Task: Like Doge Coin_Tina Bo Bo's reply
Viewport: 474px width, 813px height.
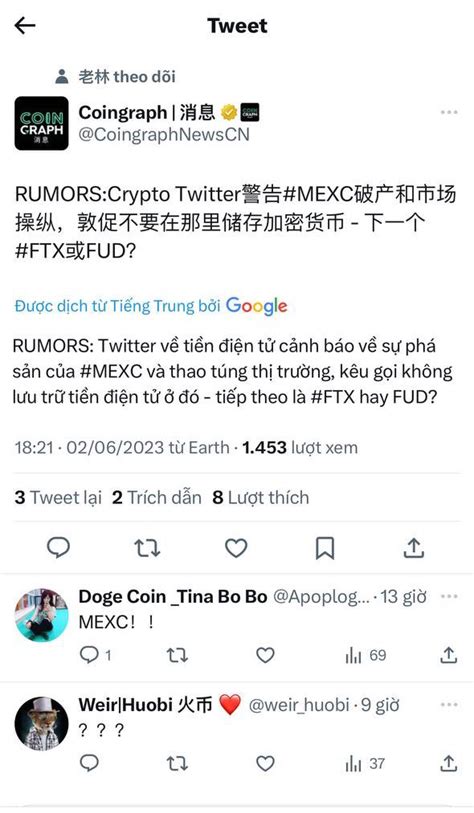Action: click(265, 655)
